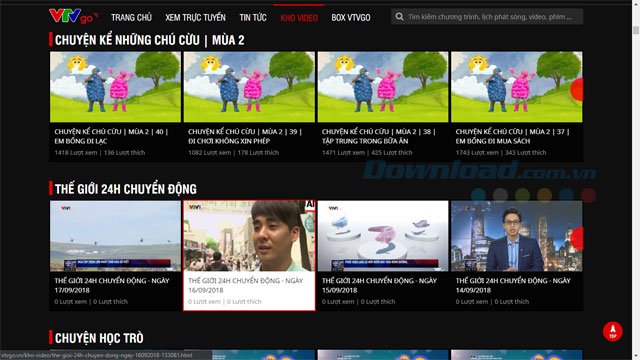The height and width of the screenshot is (360, 640).
Task: Click the red TOP rocket button
Action: coord(613,331)
